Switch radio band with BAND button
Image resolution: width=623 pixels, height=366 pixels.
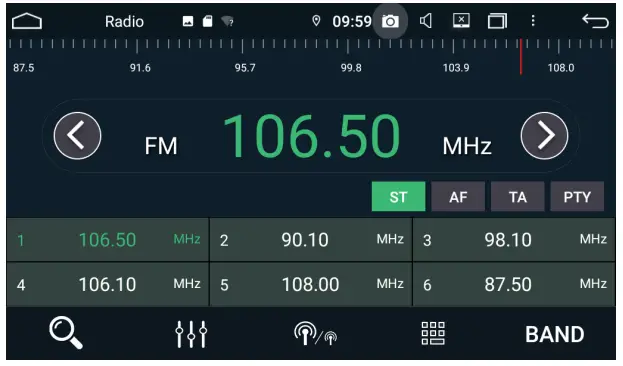(555, 334)
